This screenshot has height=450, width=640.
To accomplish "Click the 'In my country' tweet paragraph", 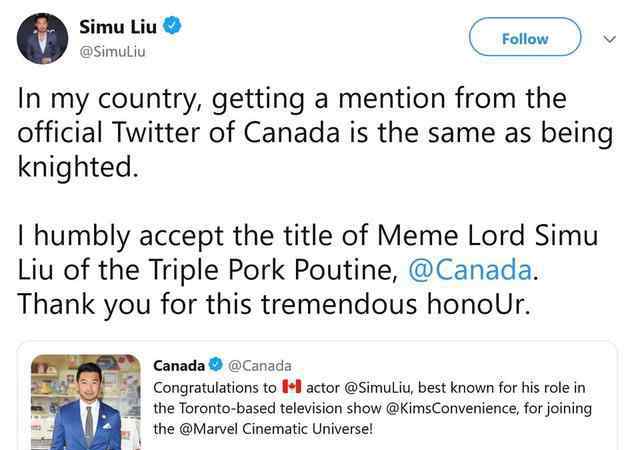I will pyautogui.click(x=290, y=132).
